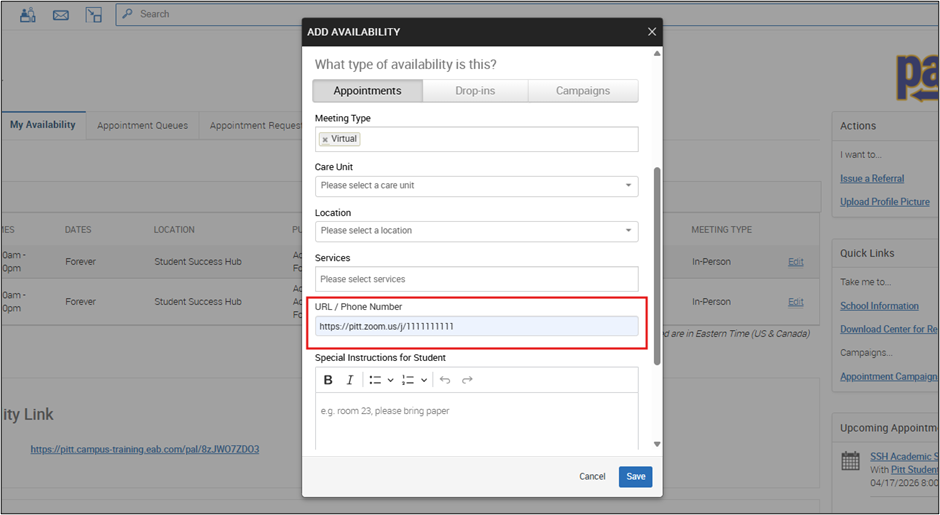
Task: Open the School Information quick link
Action: coord(879,306)
